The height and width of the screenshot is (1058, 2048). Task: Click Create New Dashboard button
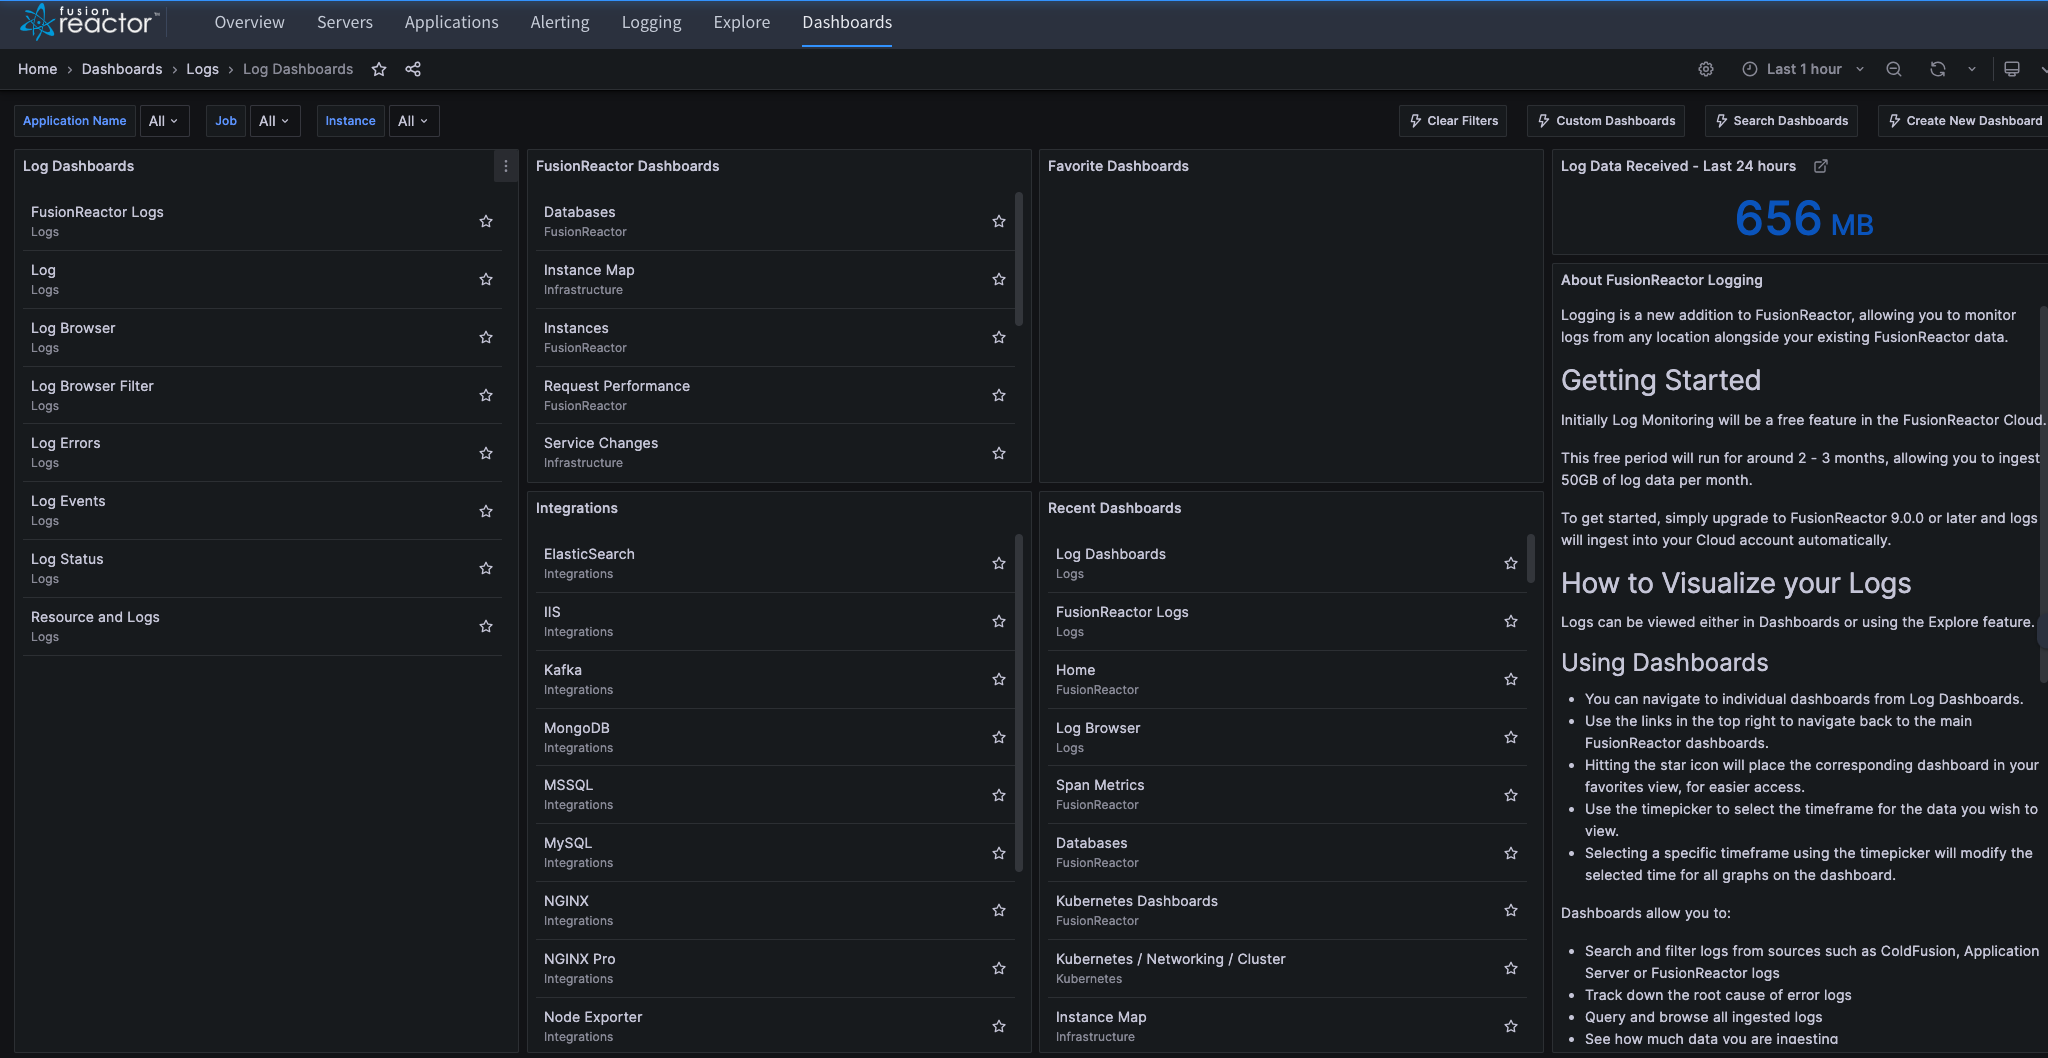[x=1964, y=121]
